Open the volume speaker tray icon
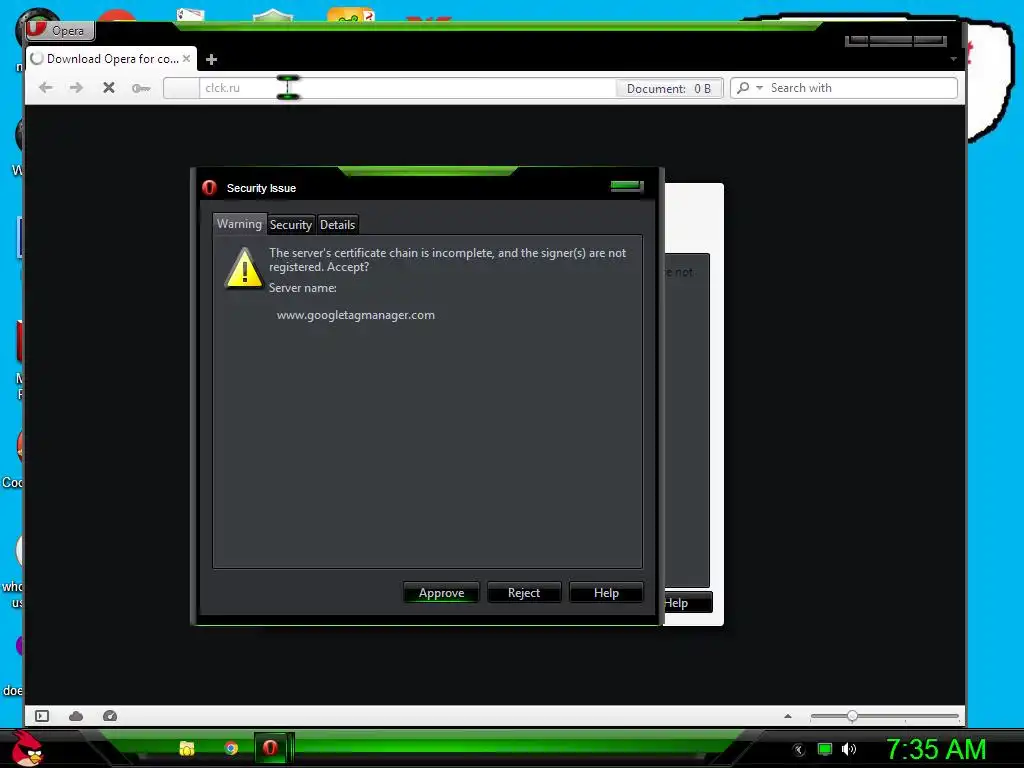The height and width of the screenshot is (768, 1024). click(x=849, y=748)
